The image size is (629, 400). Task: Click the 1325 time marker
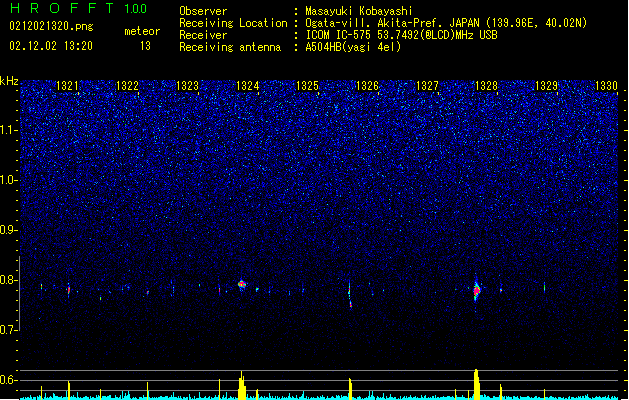coord(307,86)
